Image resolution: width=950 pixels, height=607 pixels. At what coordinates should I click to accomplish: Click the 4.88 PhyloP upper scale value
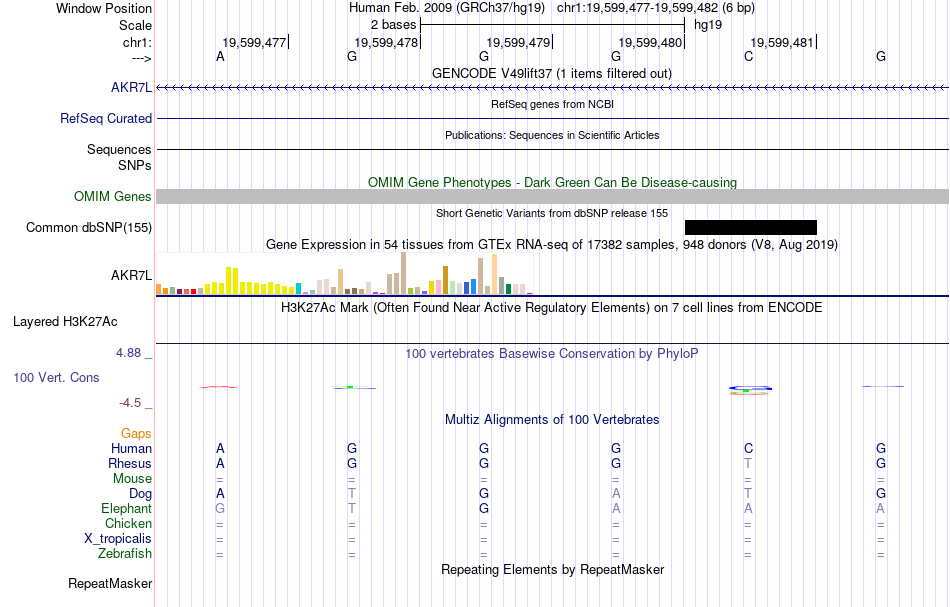click(128, 353)
